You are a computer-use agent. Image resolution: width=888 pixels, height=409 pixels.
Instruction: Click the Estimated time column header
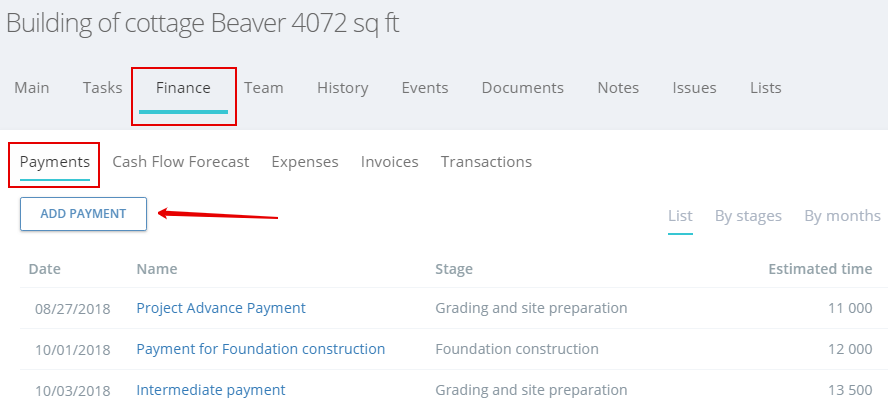point(820,269)
